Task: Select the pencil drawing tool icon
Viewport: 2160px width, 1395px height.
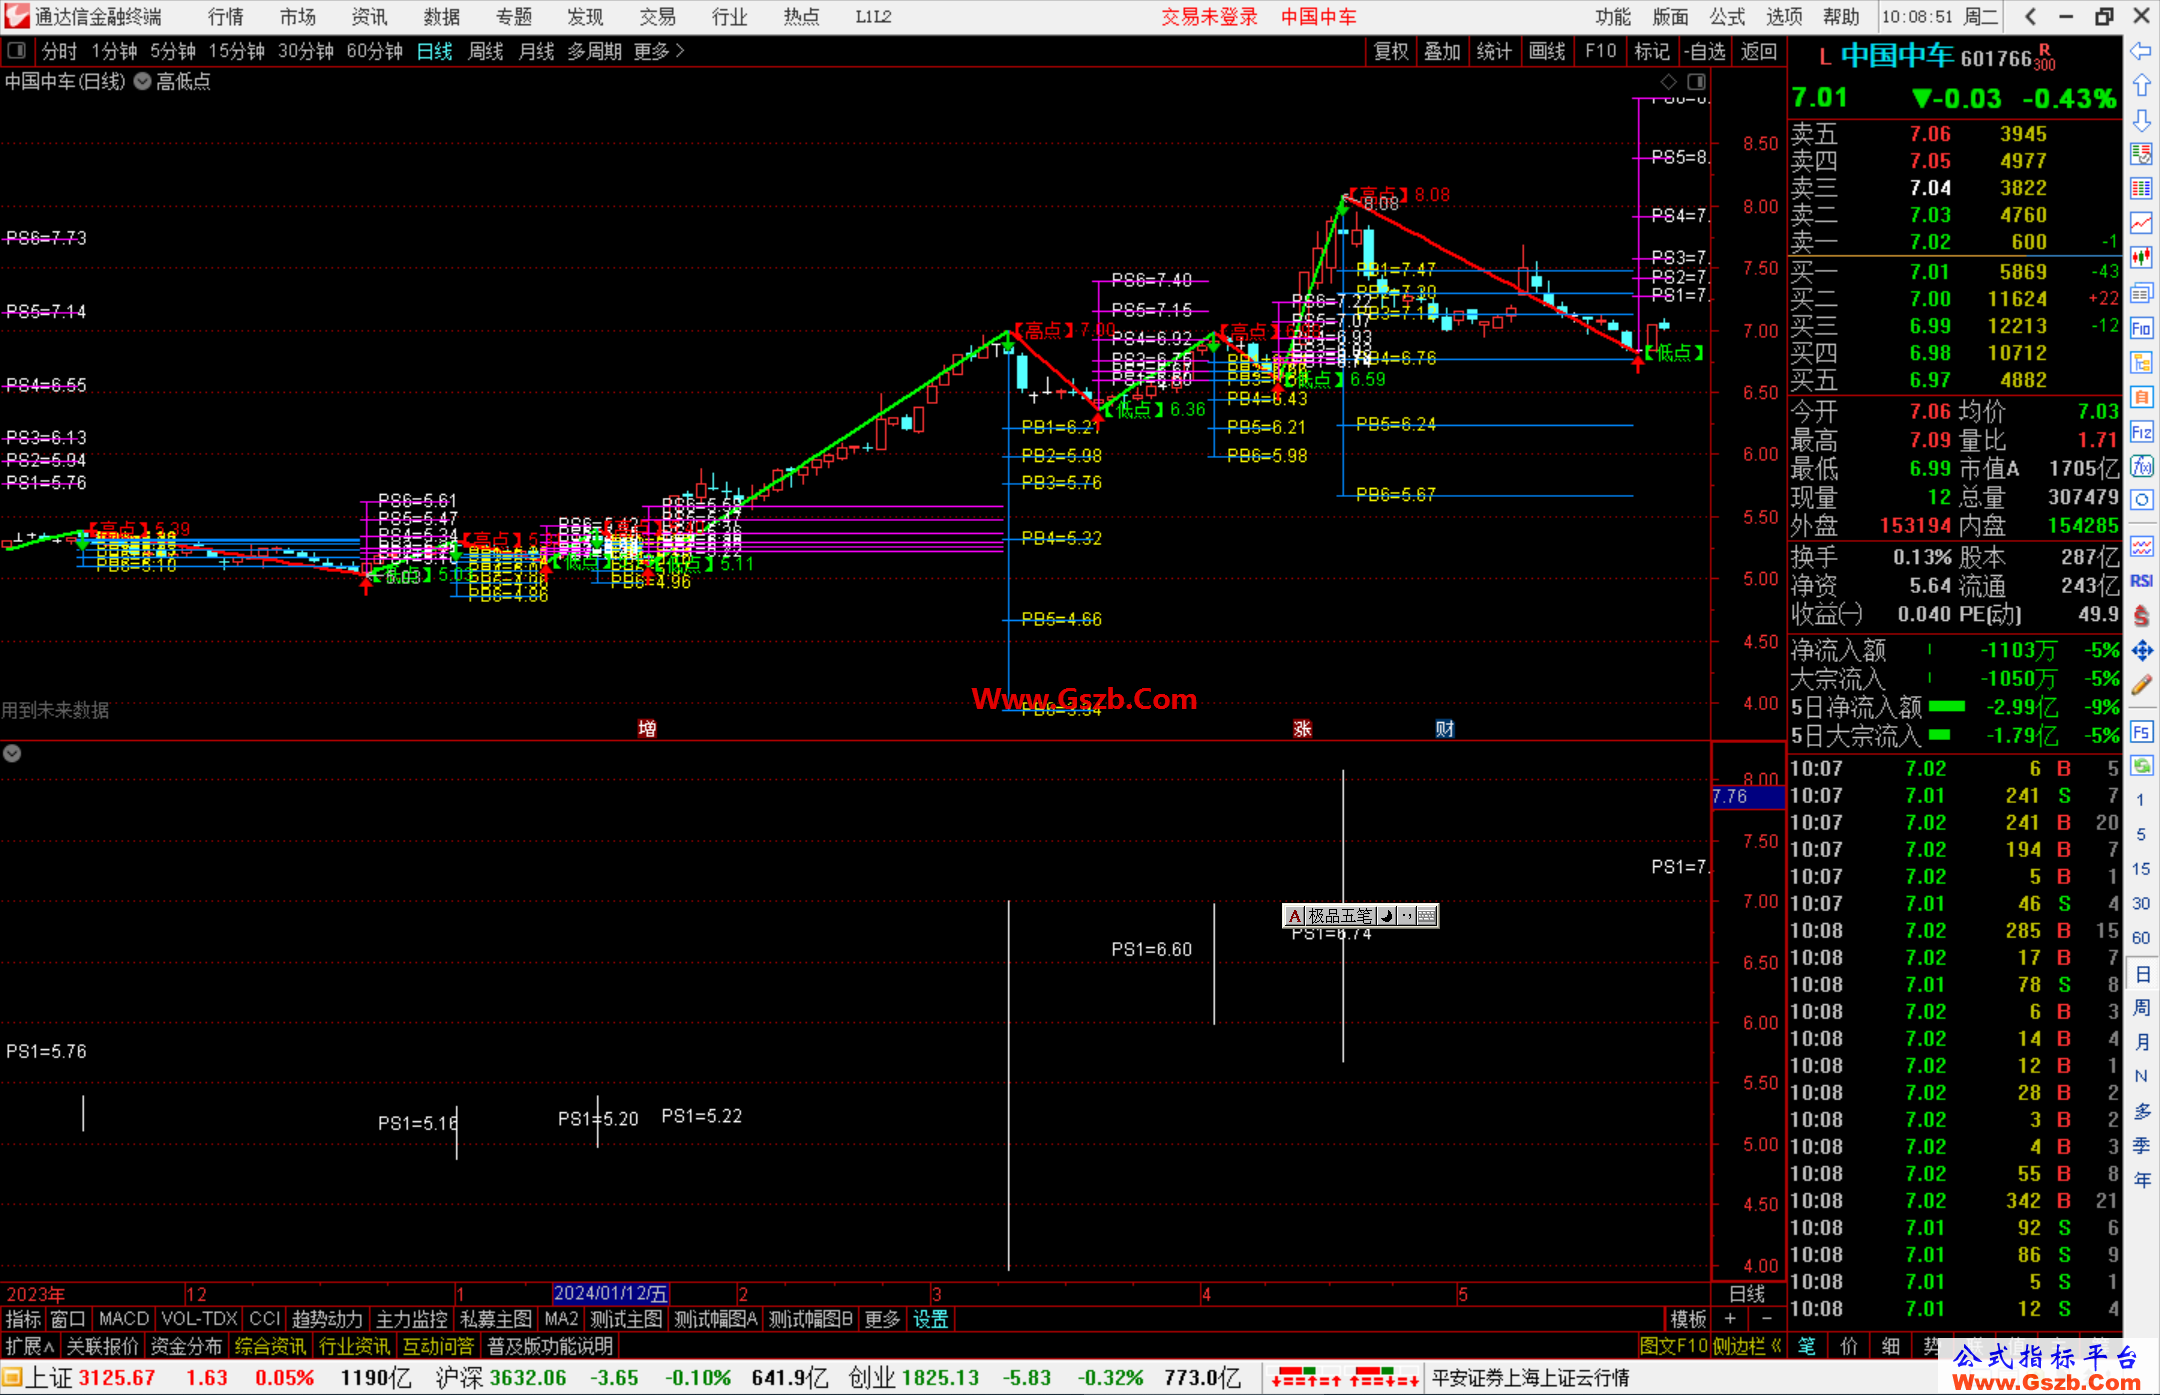Action: click(x=2141, y=685)
